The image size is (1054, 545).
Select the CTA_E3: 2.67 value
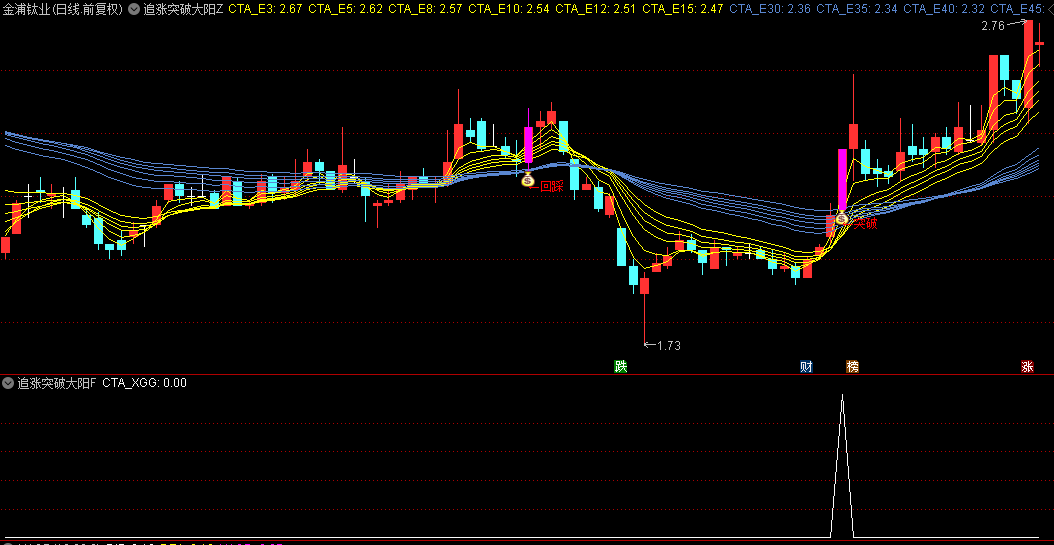click(x=266, y=9)
